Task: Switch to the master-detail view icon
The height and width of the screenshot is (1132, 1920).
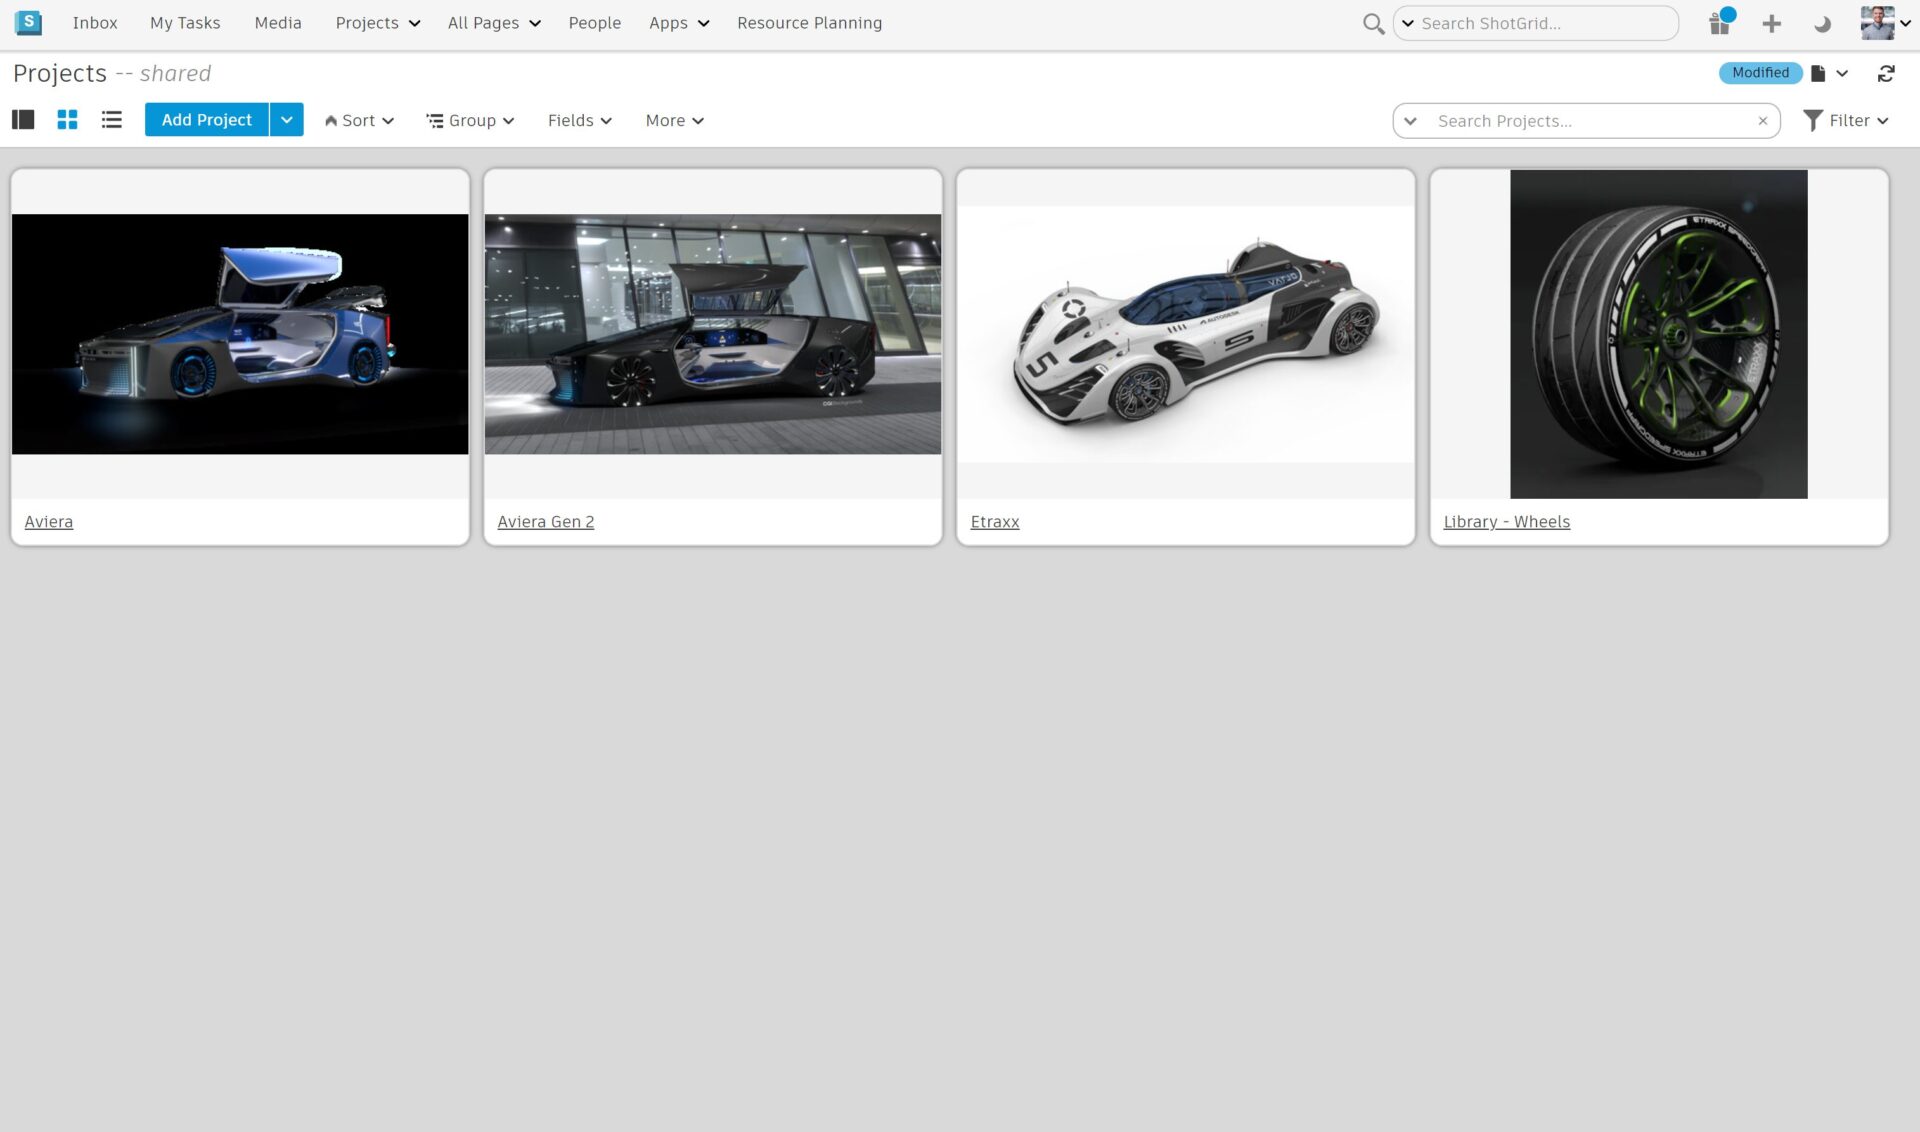Action: coord(23,120)
